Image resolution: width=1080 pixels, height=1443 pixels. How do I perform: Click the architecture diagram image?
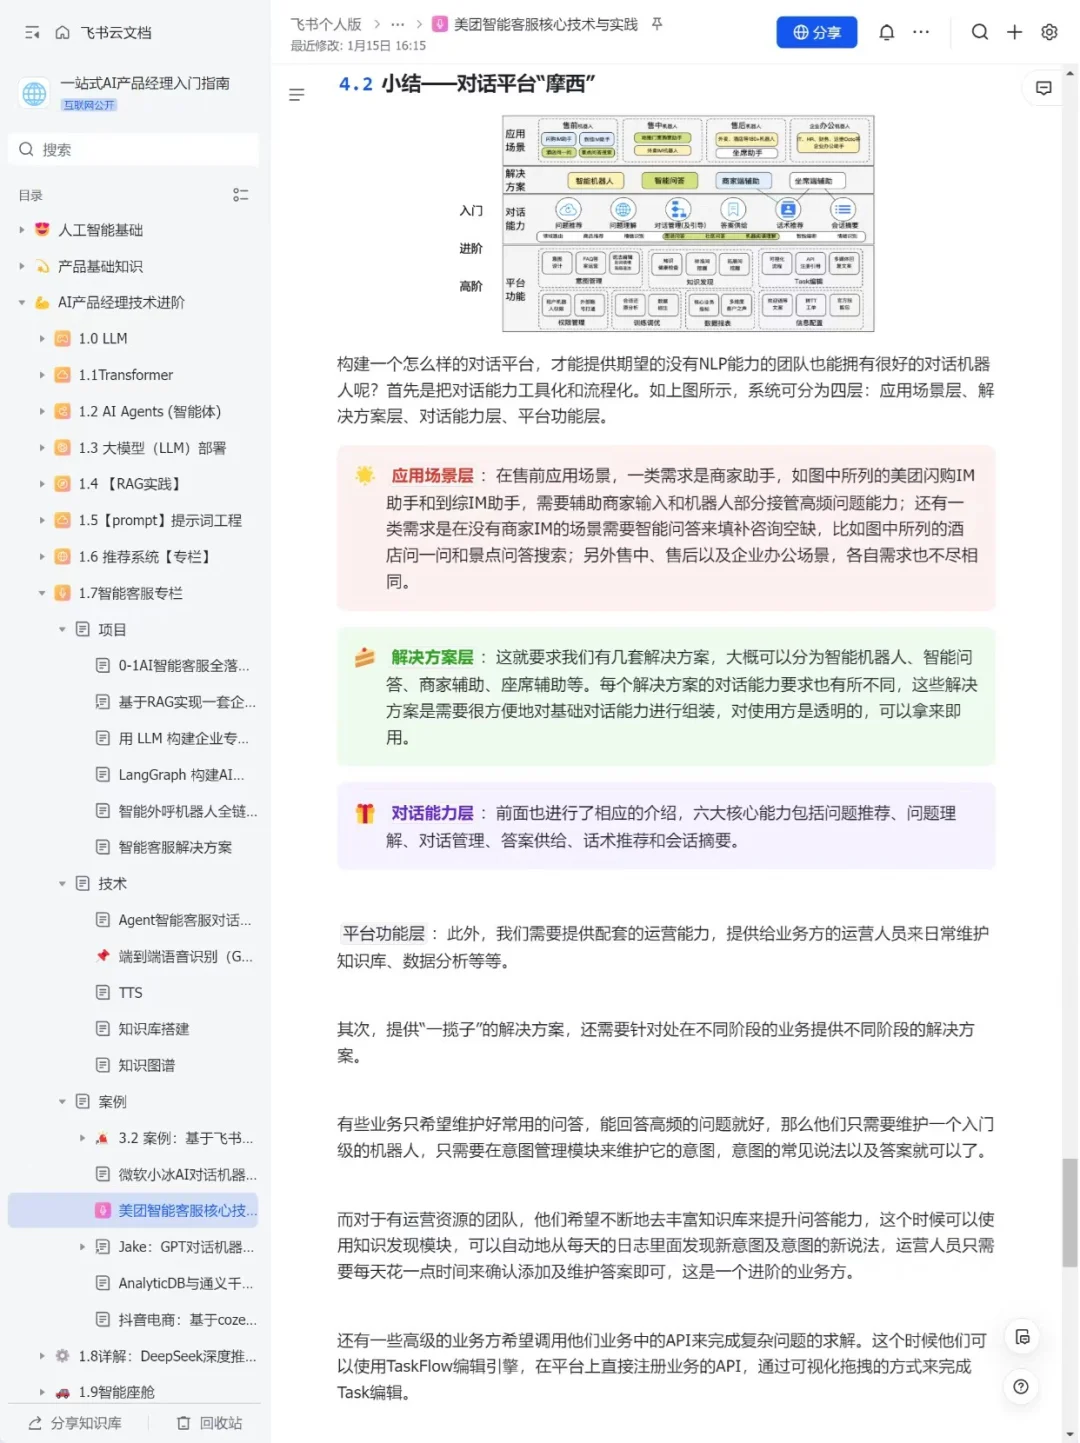pos(688,223)
